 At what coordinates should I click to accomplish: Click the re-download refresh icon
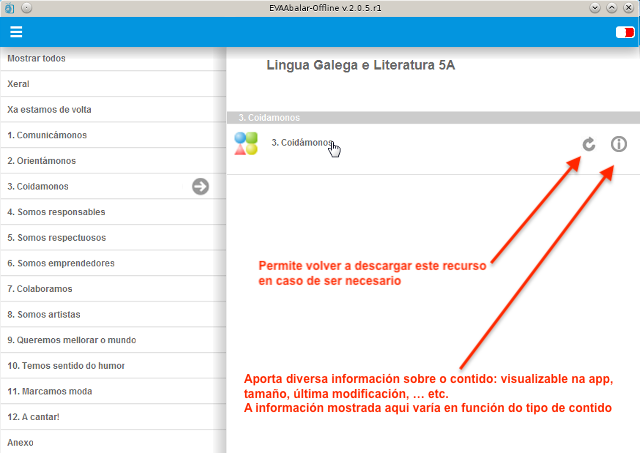589,144
